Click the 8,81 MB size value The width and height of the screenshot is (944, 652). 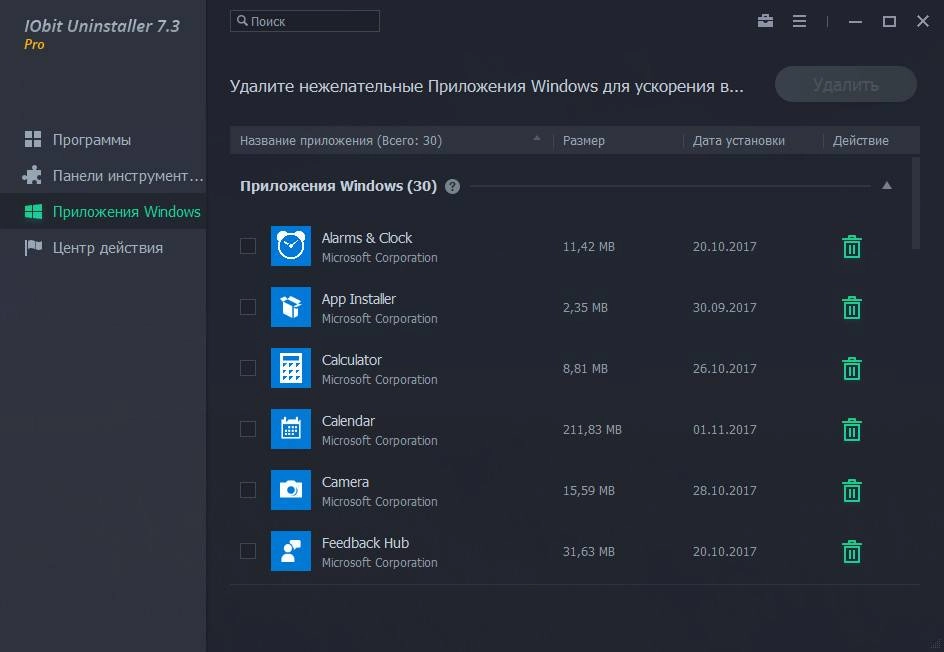click(585, 368)
